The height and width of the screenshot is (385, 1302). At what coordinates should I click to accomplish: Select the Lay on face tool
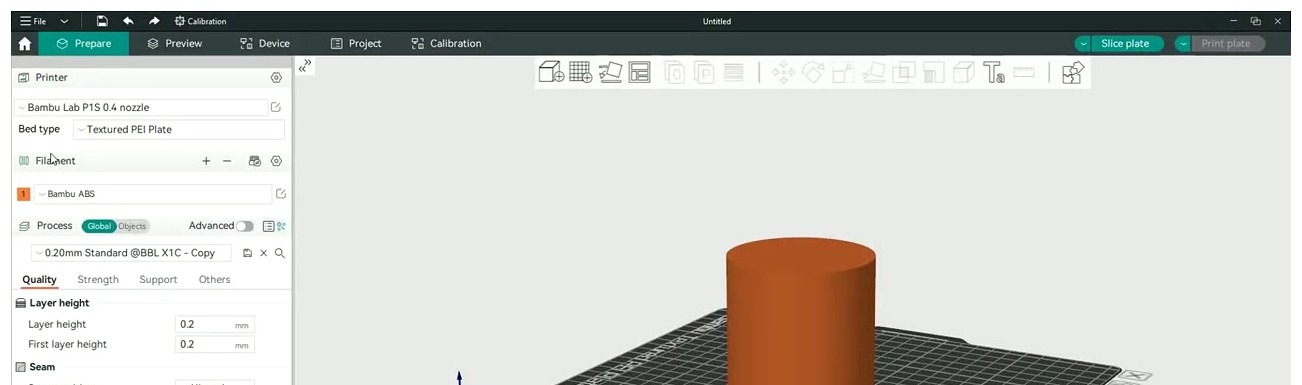pyautogui.click(x=873, y=72)
